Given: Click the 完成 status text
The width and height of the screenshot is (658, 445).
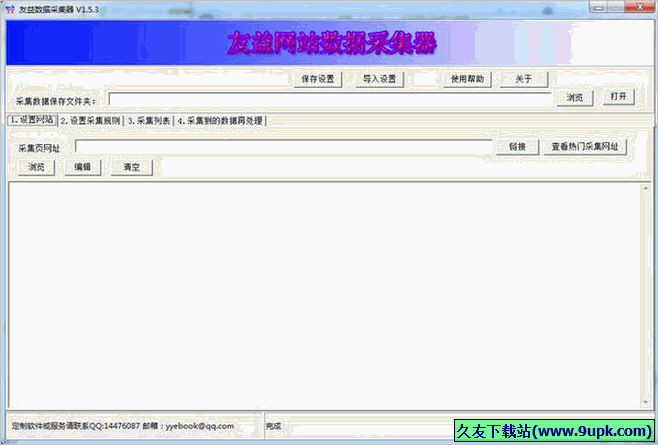Looking at the screenshot, I should click(x=273, y=426).
